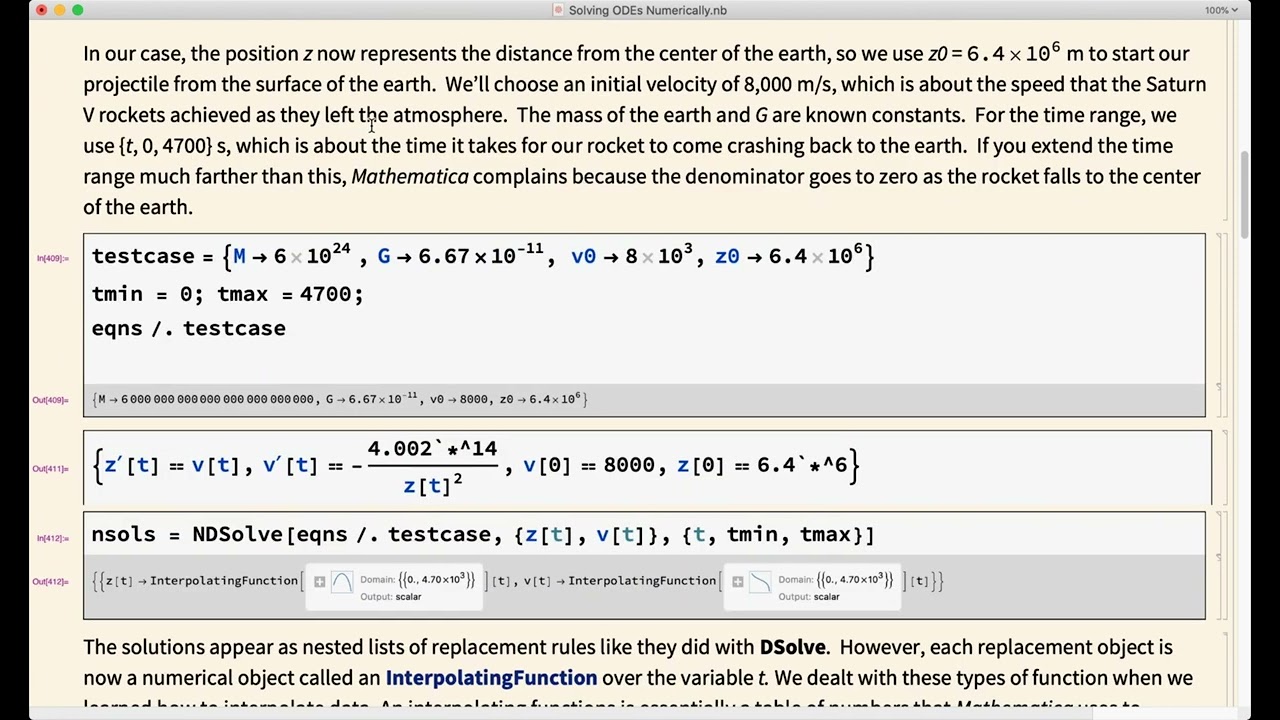The image size is (1280, 720).
Task: Minimize the notebook with the yellow button
Action: point(59,10)
